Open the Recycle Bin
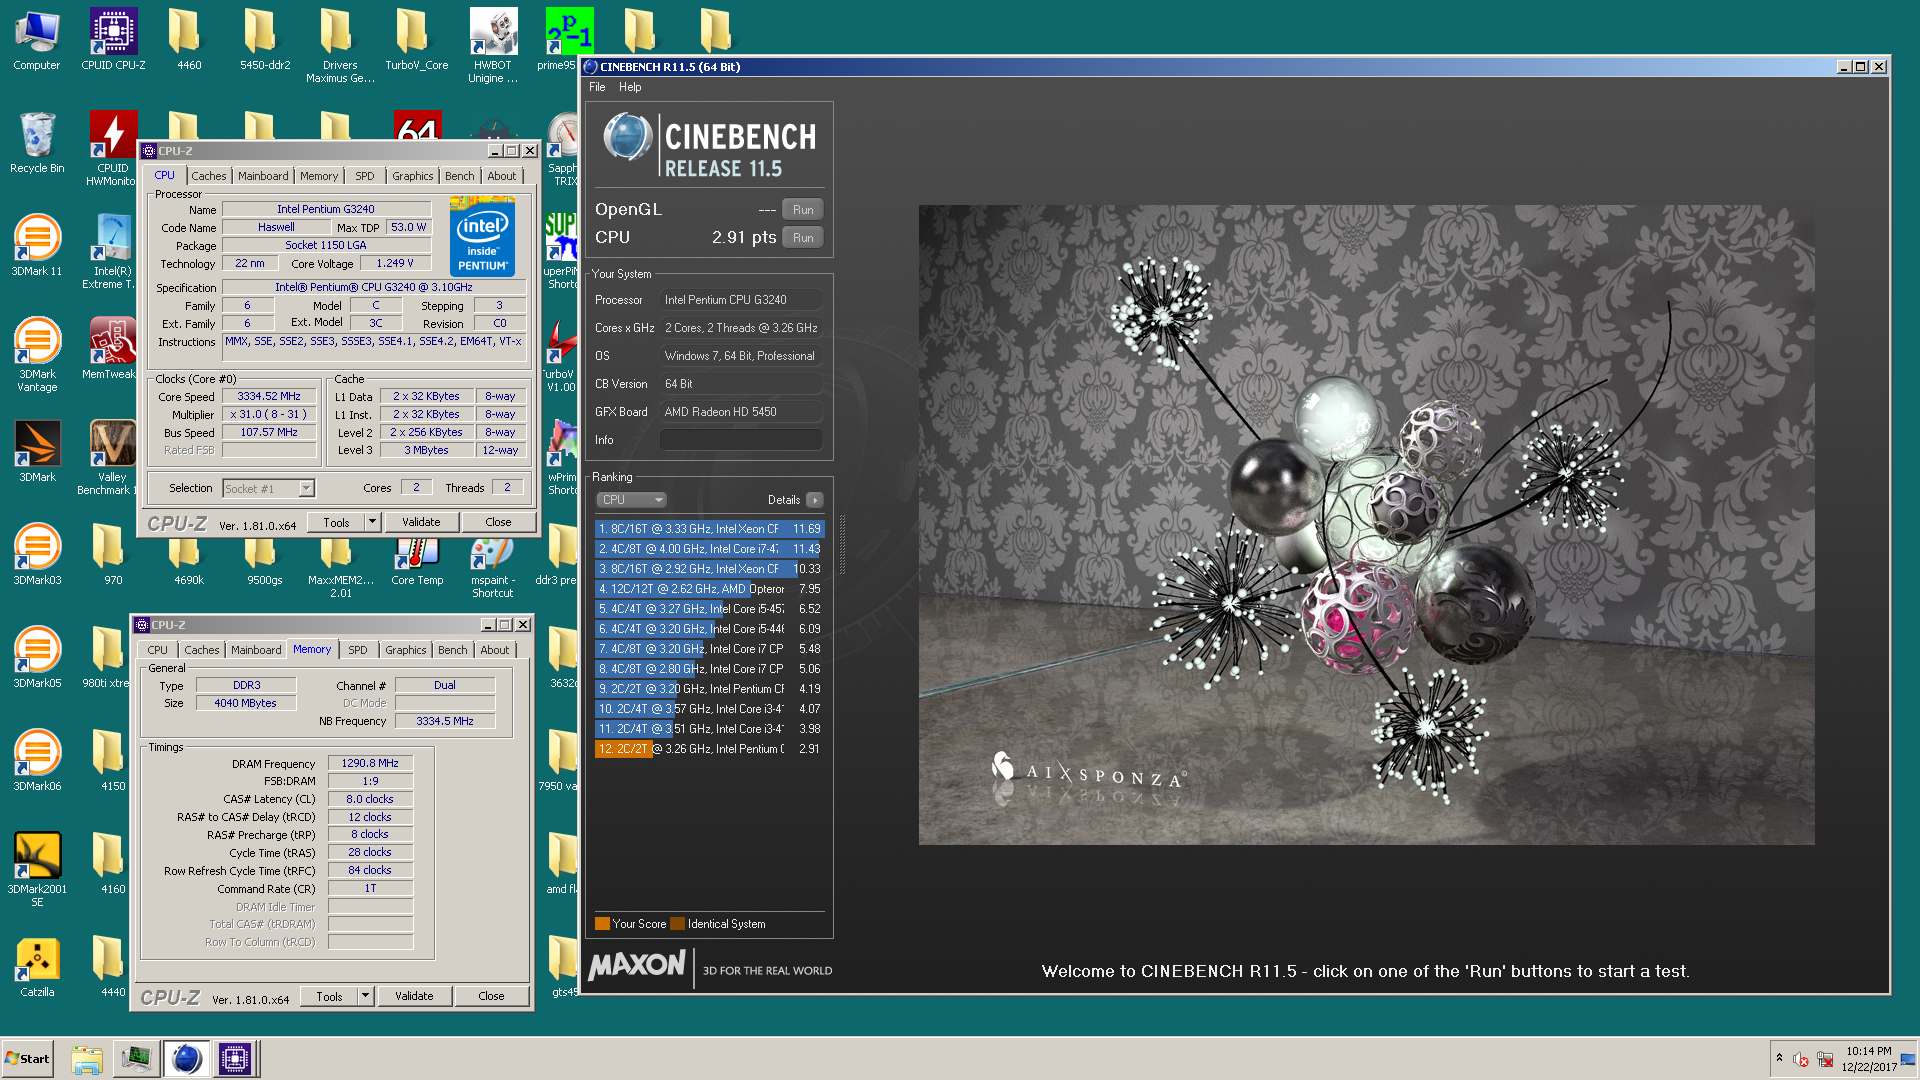The width and height of the screenshot is (1920, 1080). point(37,143)
